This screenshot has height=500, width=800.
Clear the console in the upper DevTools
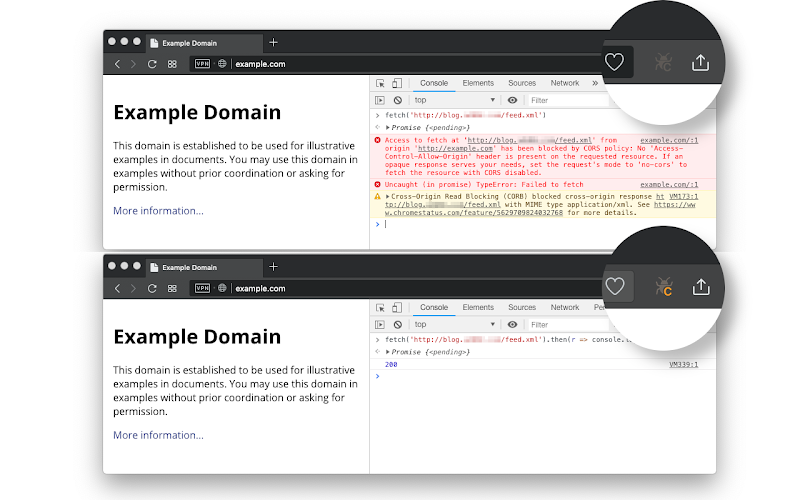(398, 101)
